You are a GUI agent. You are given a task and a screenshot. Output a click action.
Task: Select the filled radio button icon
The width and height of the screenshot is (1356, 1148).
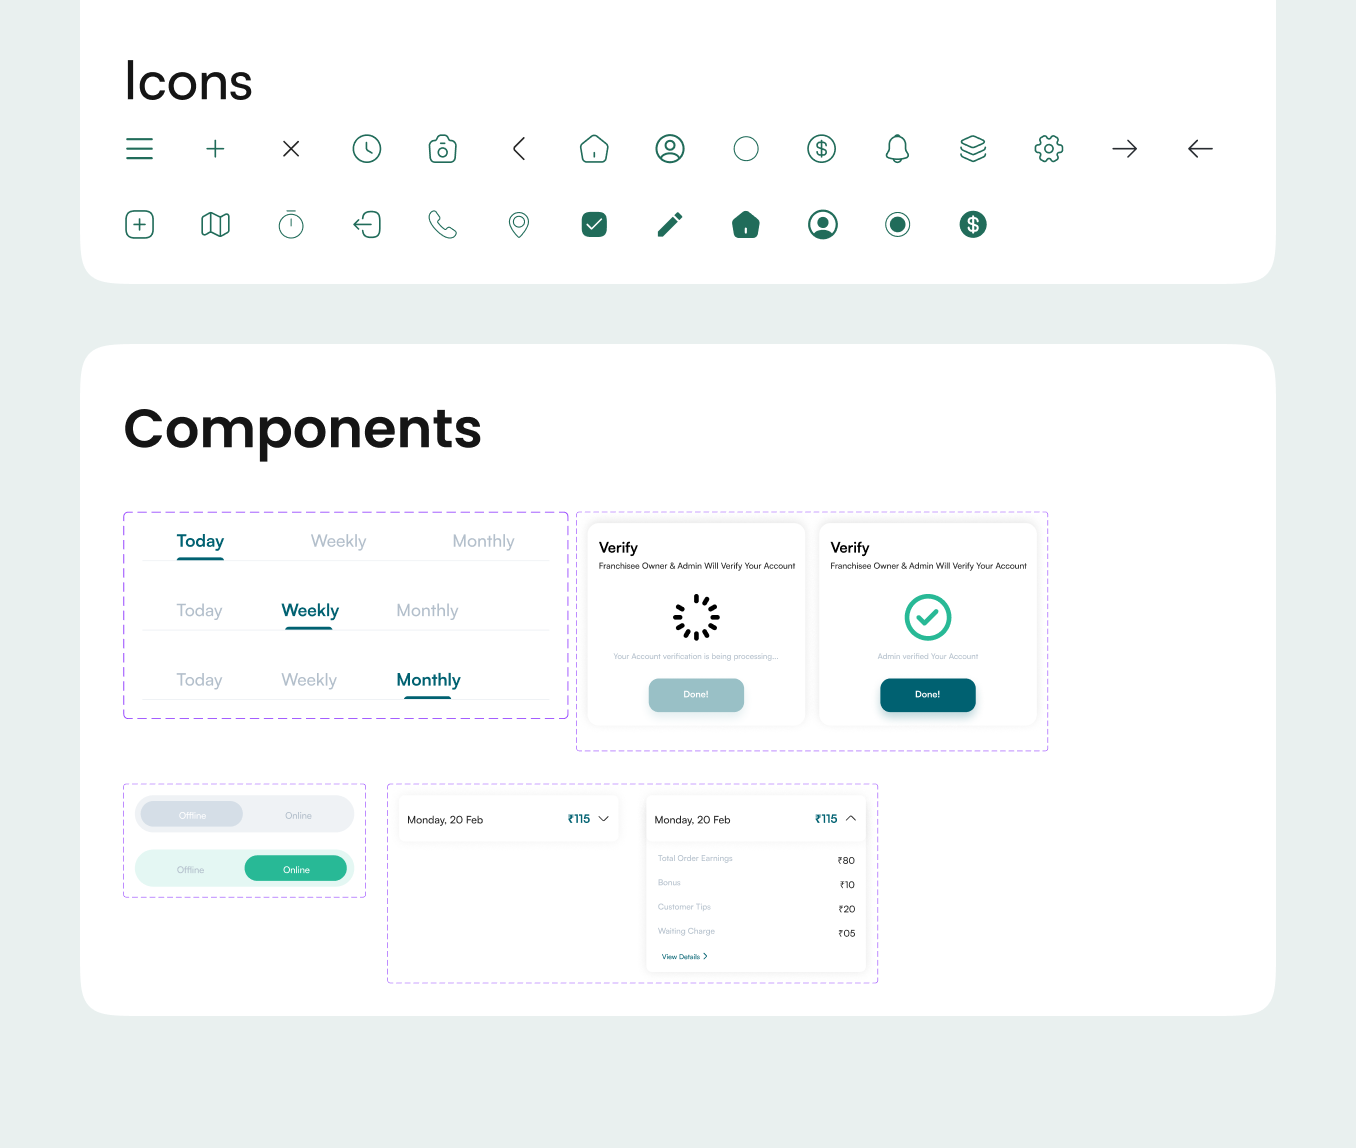click(x=897, y=225)
